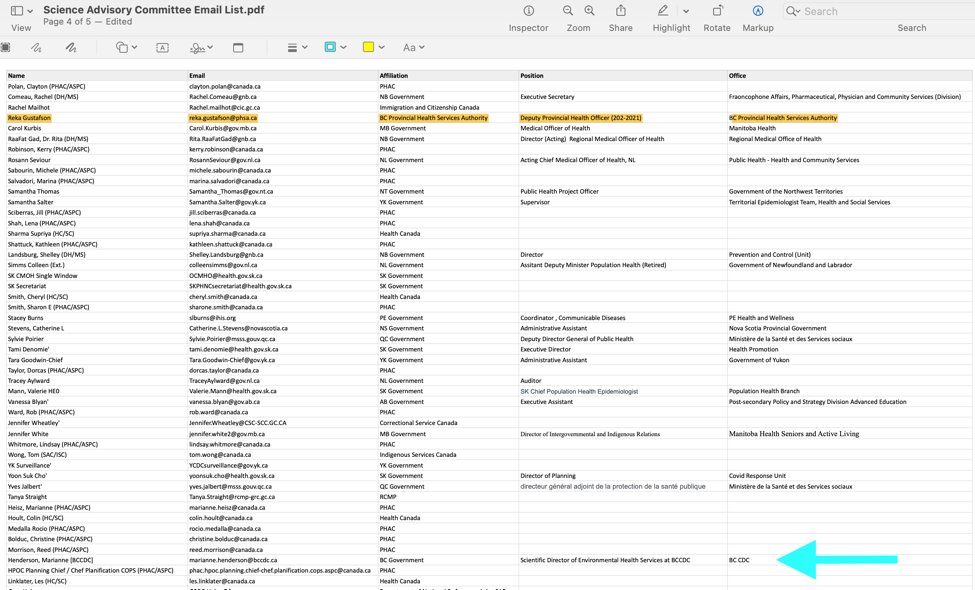Screen dimensions: 975x590
Task: Expand the Signature dropdown arrow
Action: [210, 47]
